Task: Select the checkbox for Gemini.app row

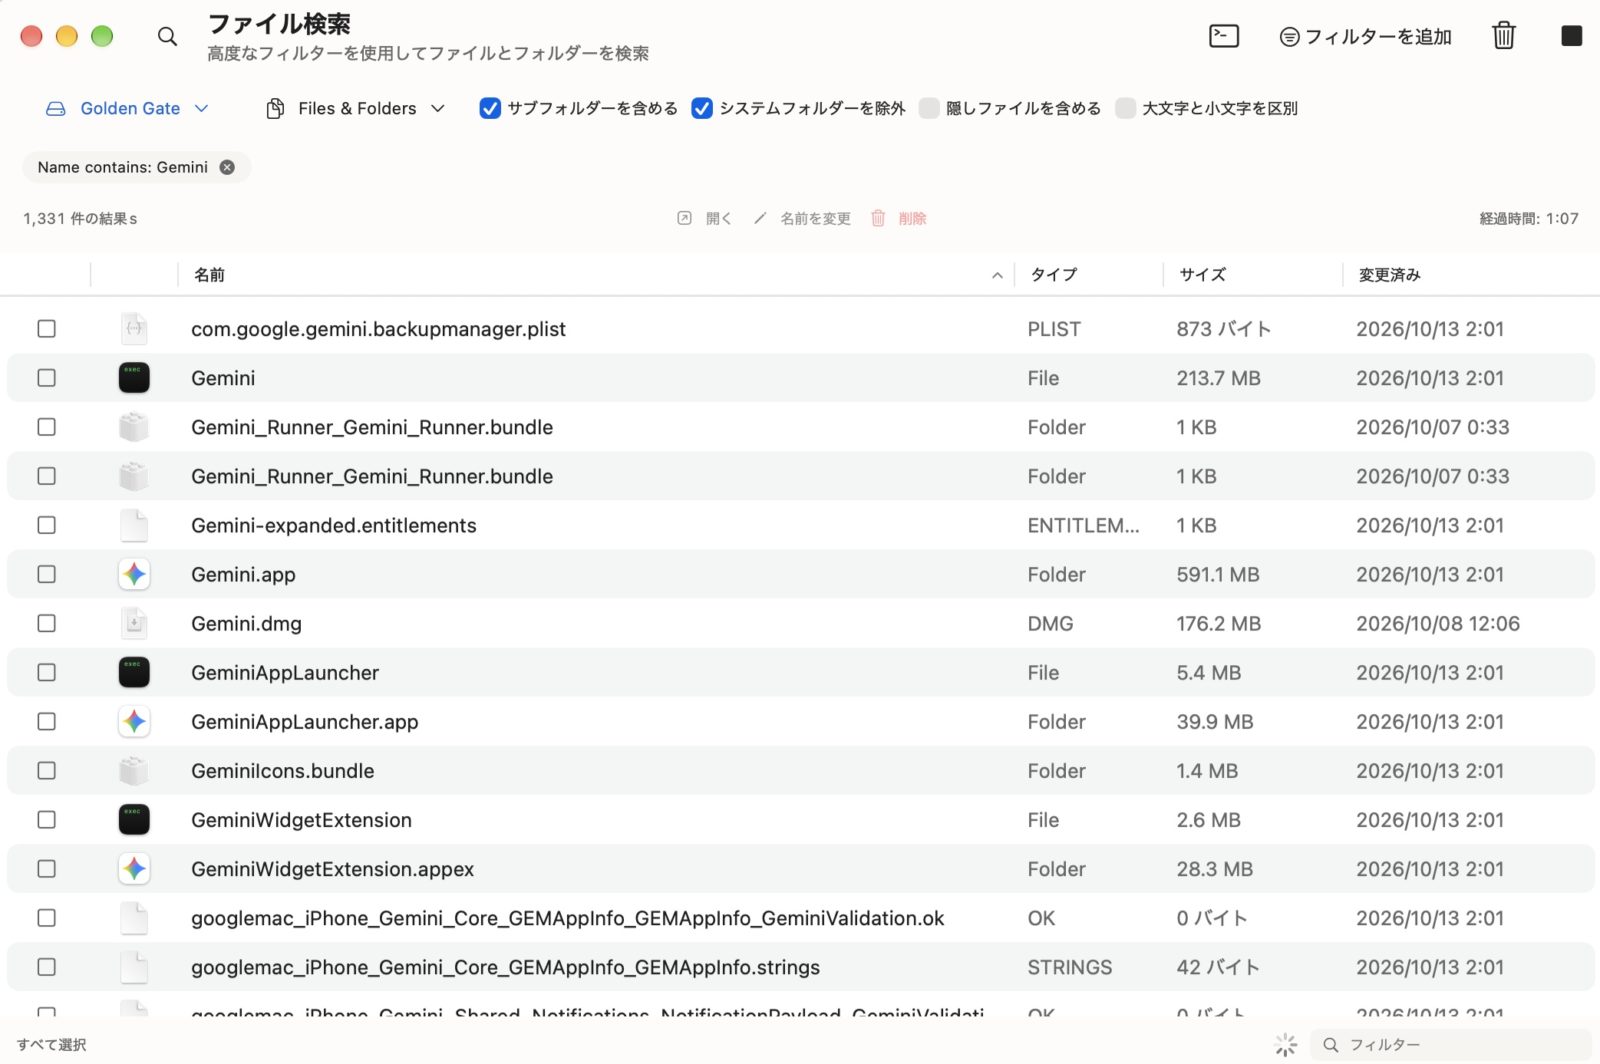Action: coord(46,574)
